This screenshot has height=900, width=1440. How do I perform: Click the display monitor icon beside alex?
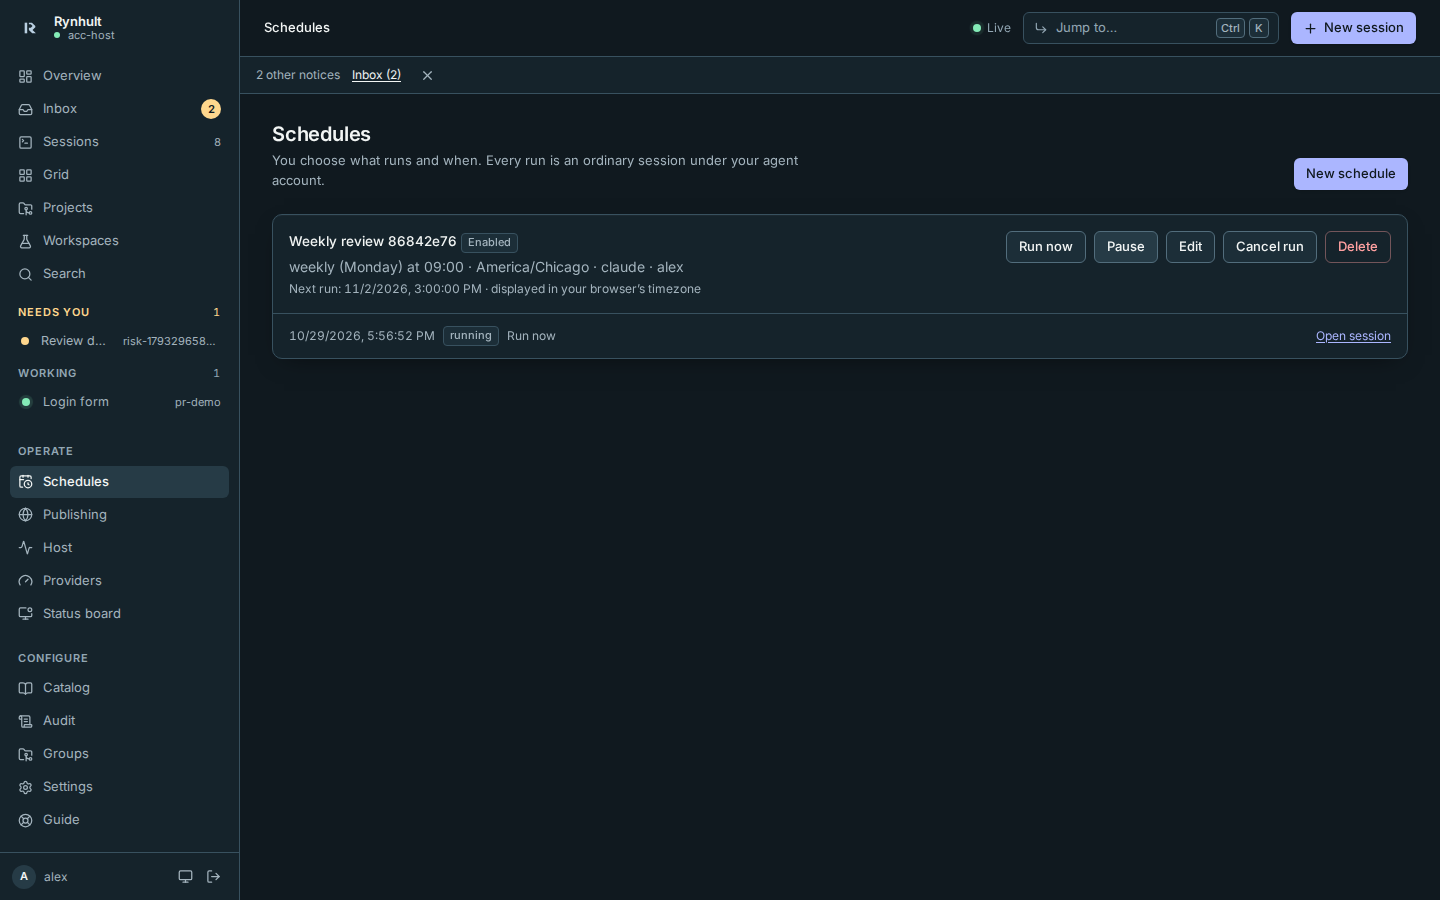[185, 877]
